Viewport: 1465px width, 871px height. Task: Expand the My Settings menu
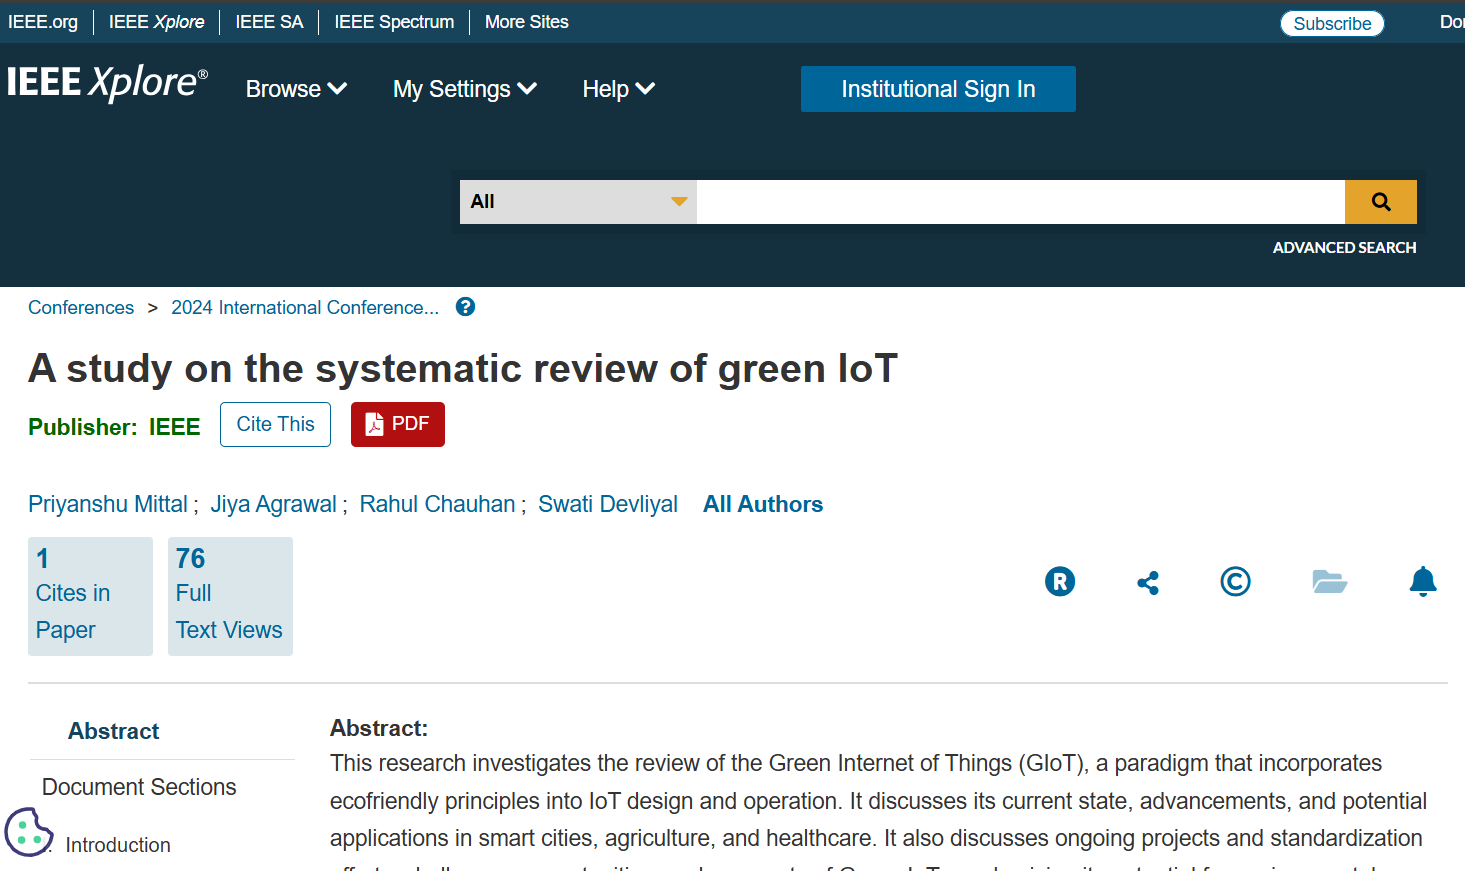point(465,89)
